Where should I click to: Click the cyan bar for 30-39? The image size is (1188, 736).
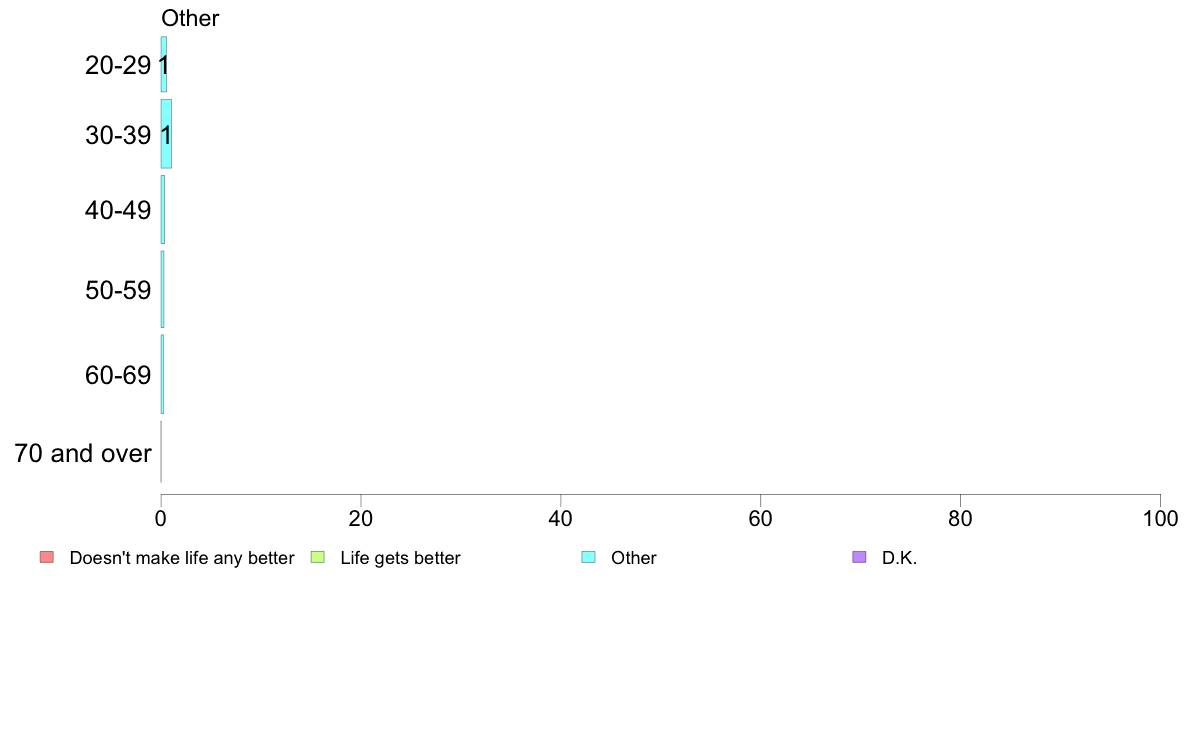click(x=166, y=134)
